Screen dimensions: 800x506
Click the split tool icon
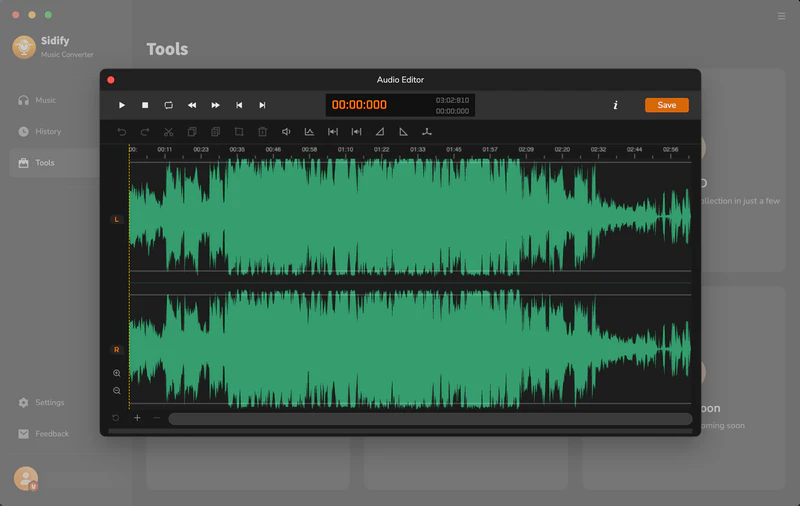click(427, 132)
